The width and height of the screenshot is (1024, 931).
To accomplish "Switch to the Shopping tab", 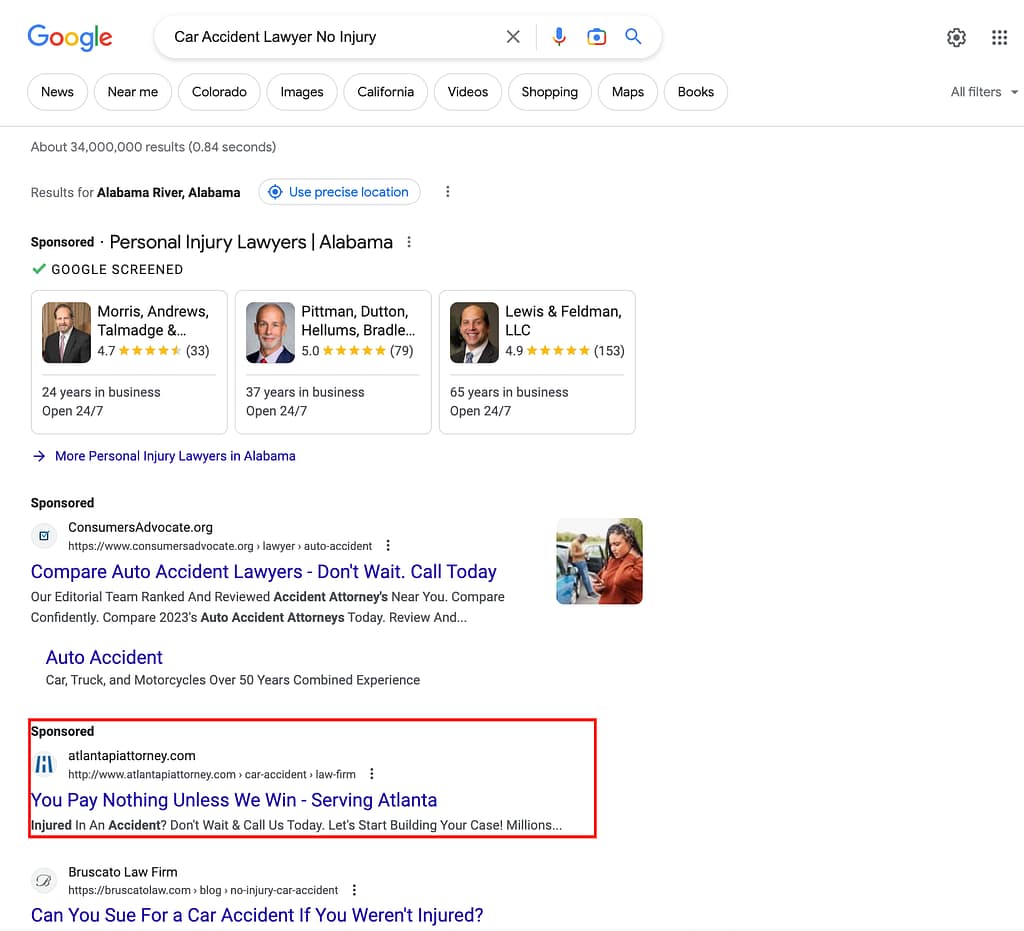I will 549,92.
